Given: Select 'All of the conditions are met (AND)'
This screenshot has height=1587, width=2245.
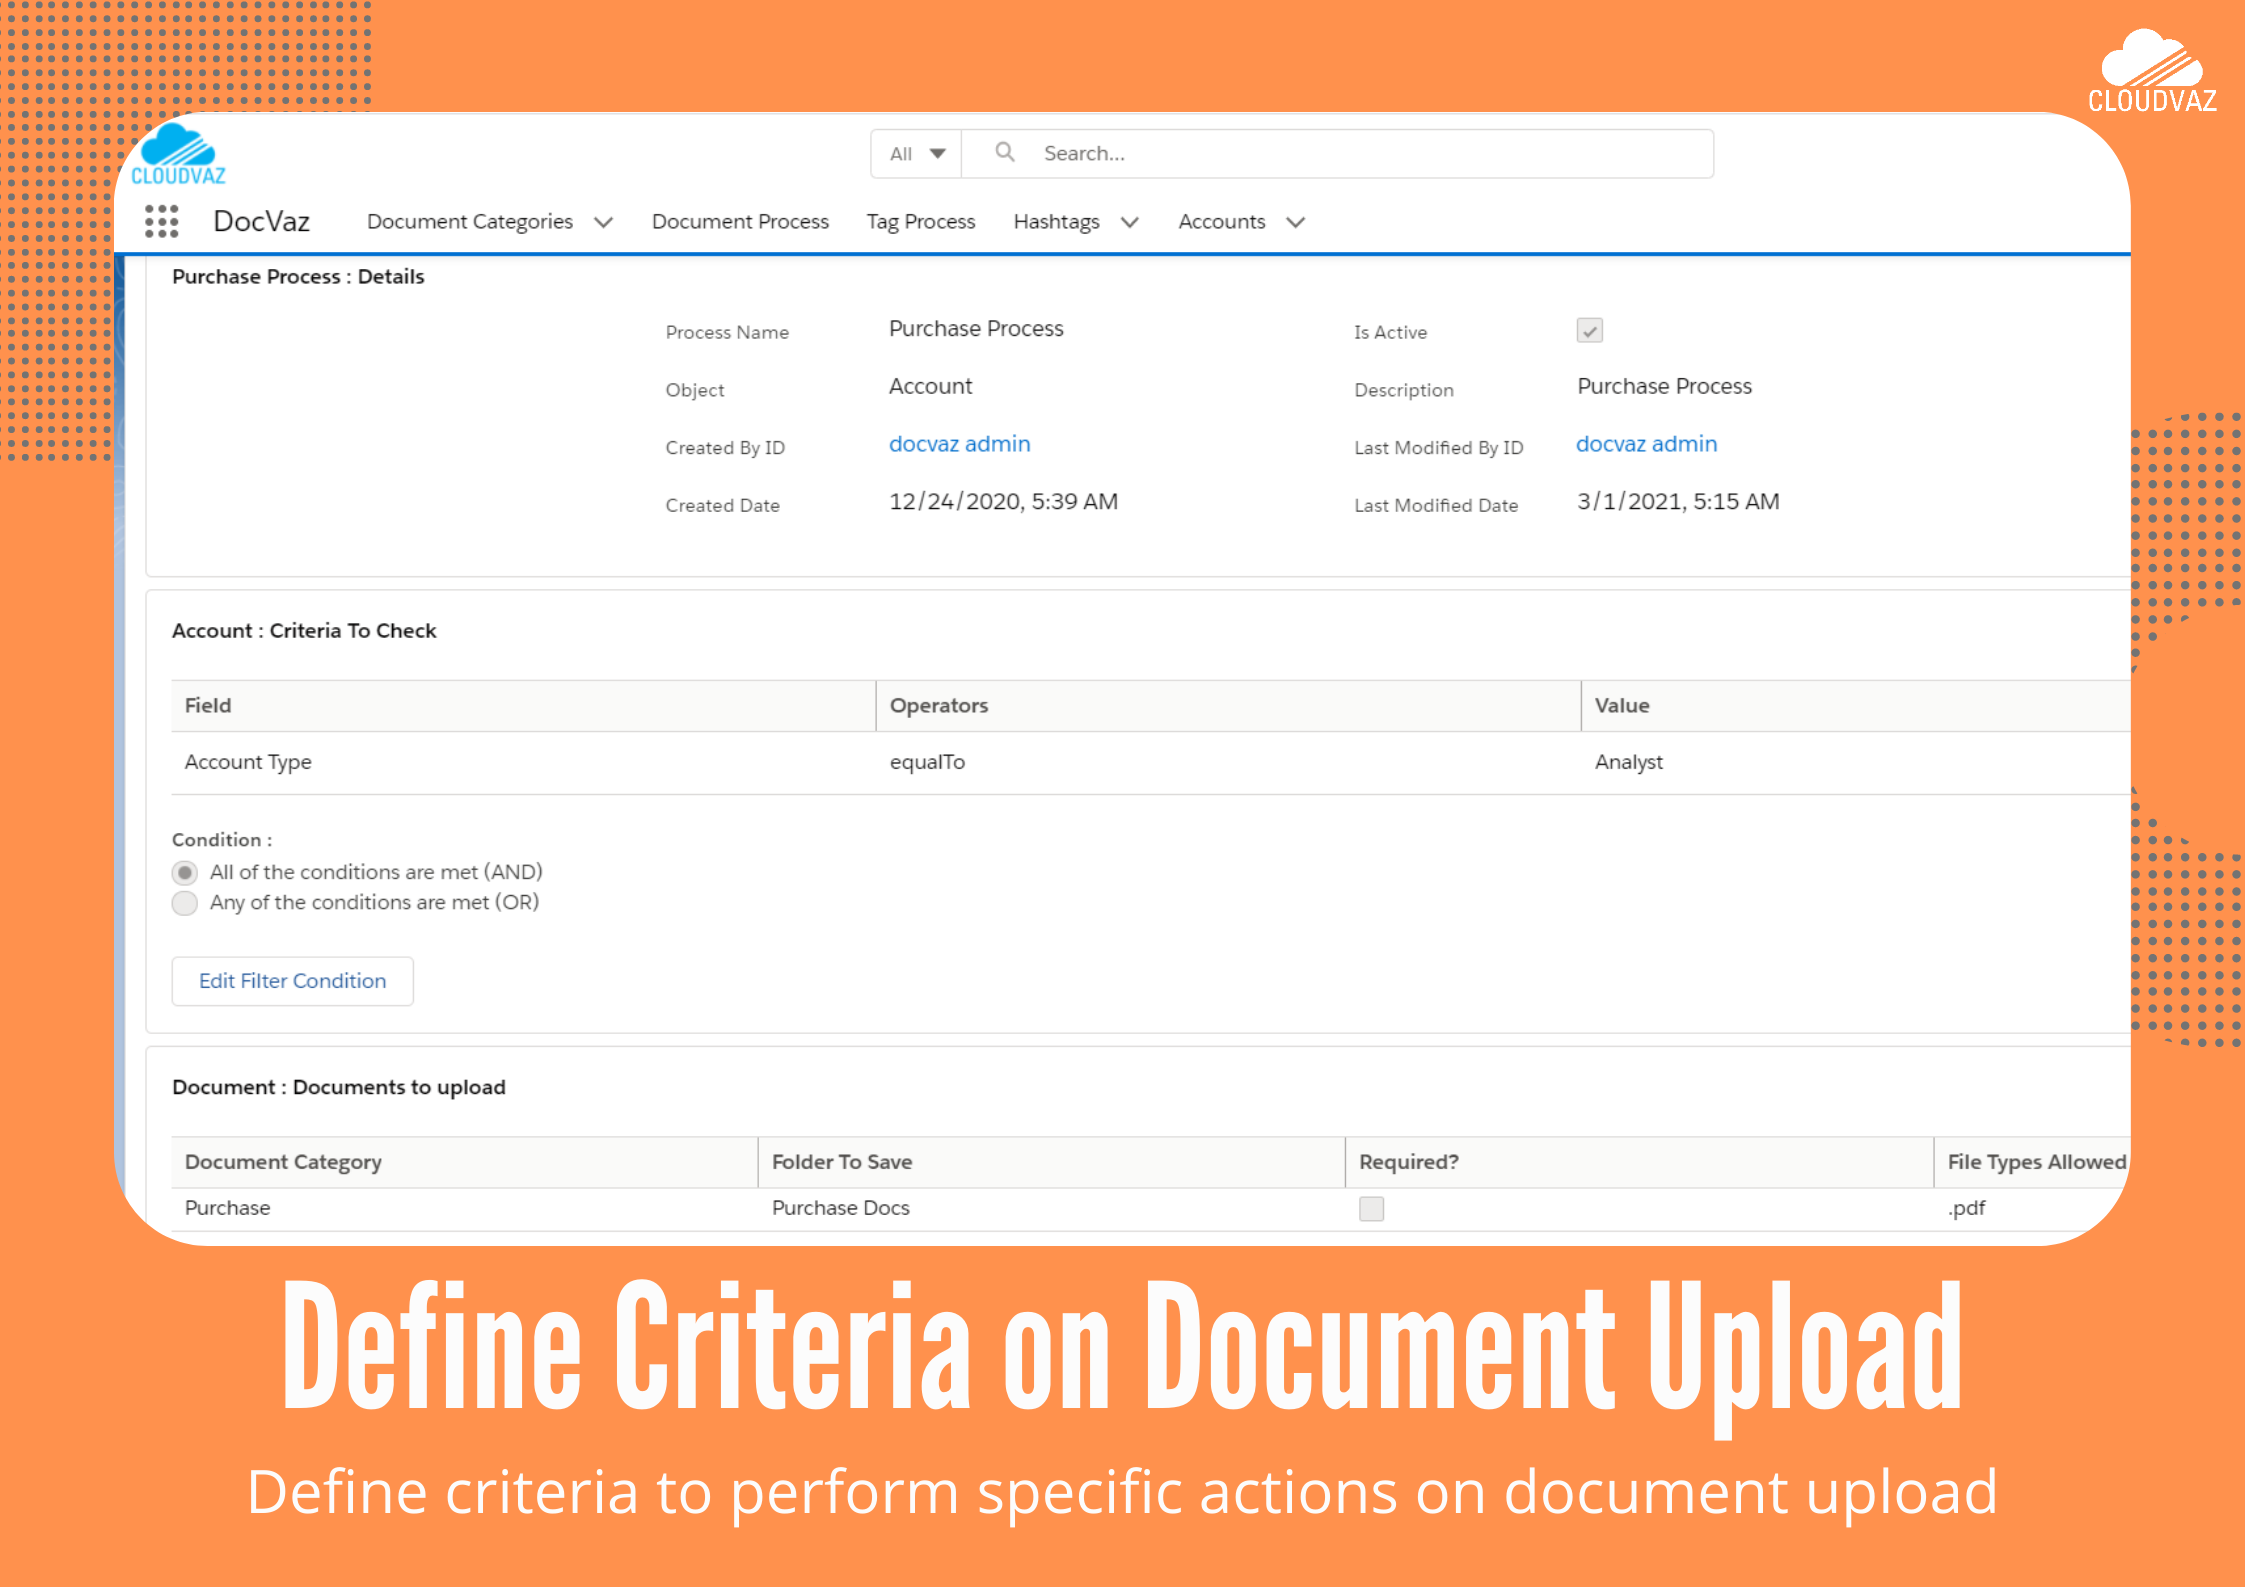Looking at the screenshot, I should [x=184, y=872].
